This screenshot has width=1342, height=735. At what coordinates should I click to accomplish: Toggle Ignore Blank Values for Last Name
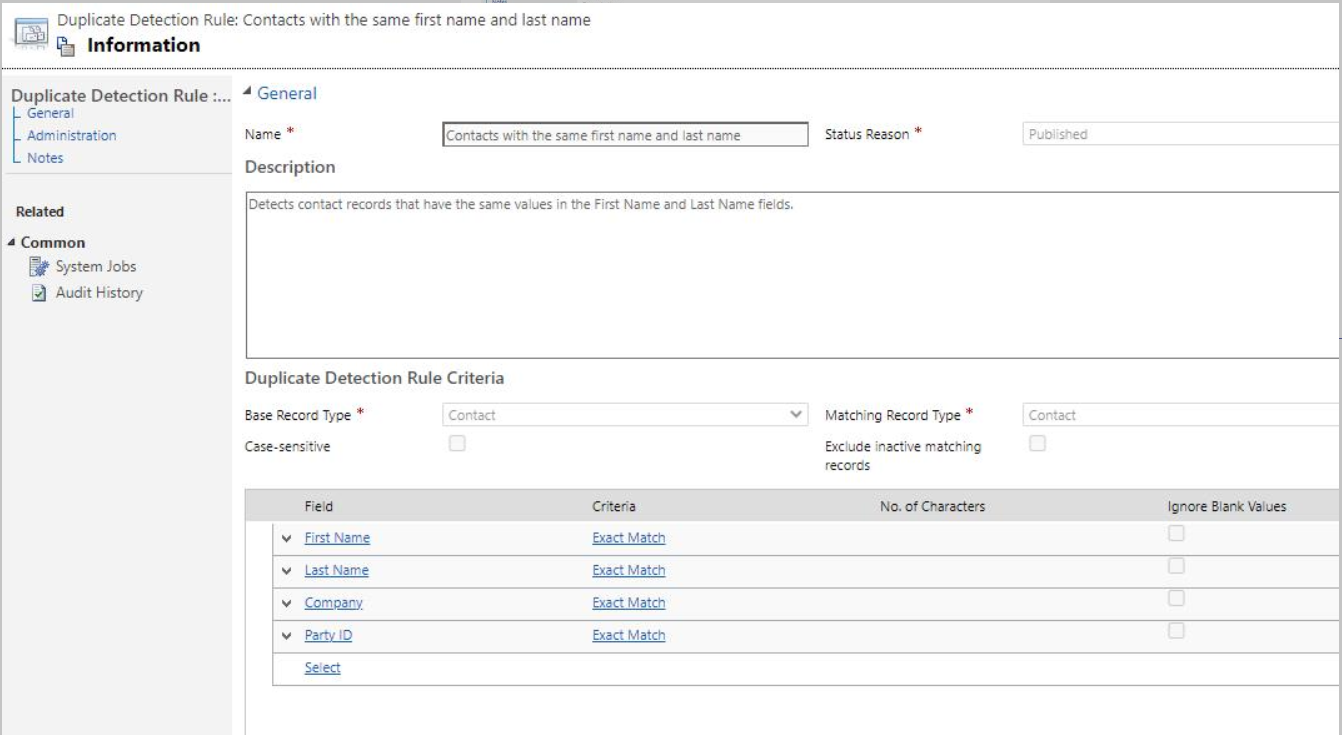1177,566
